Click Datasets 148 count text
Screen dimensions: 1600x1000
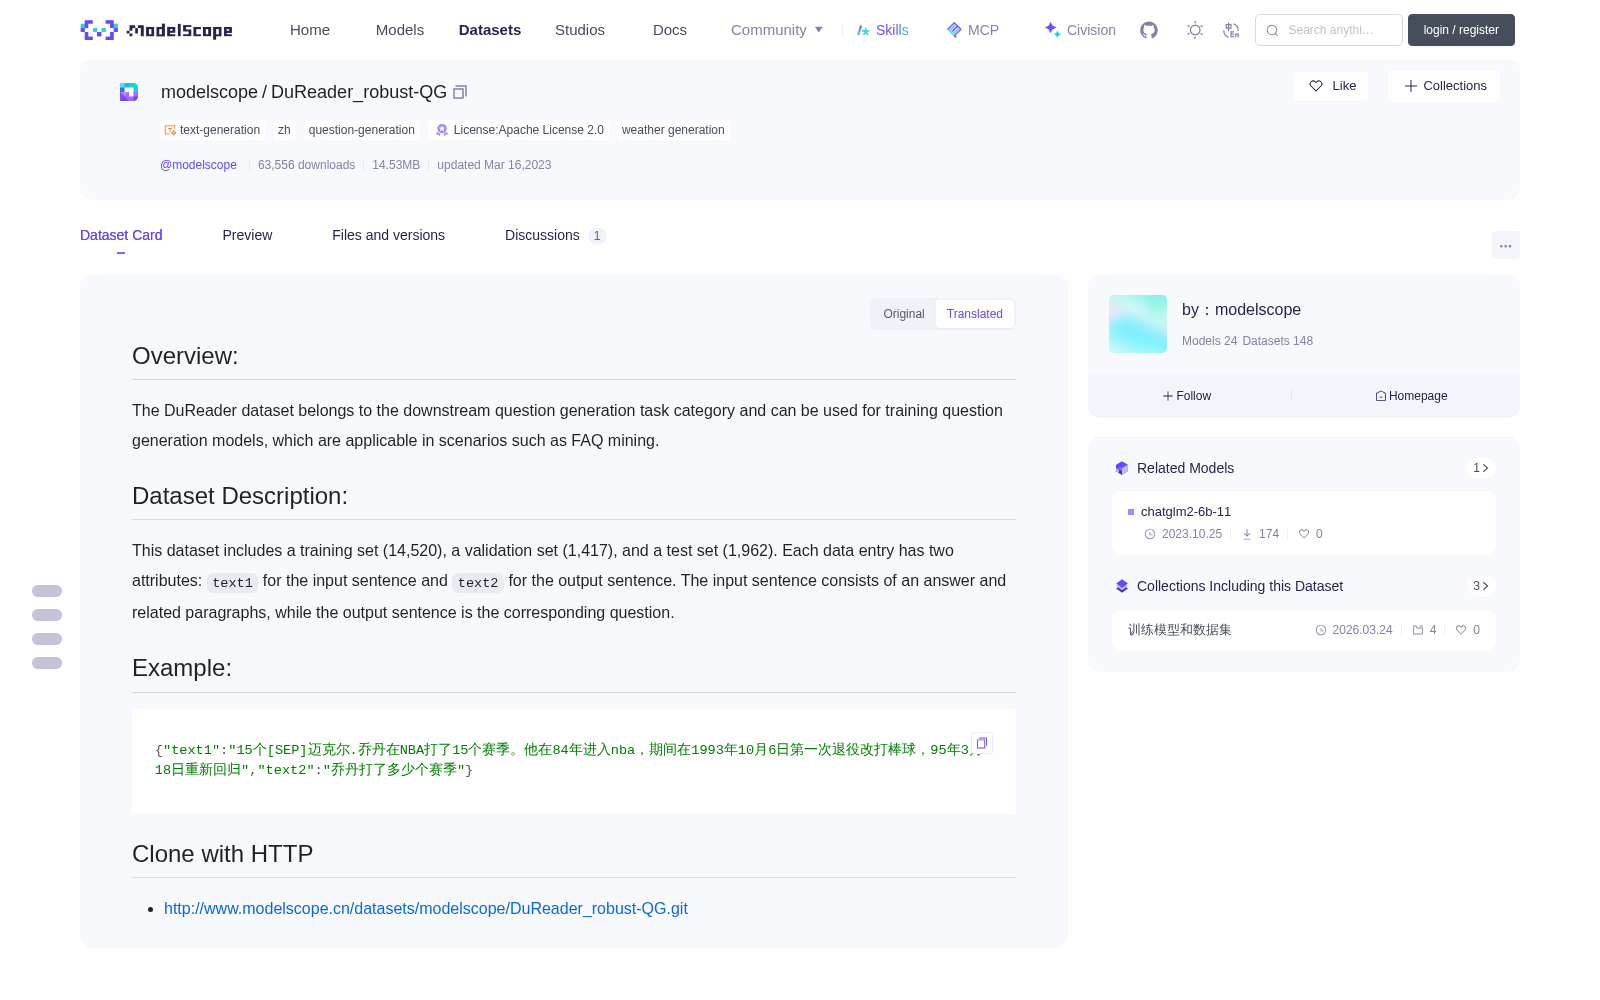[1277, 341]
